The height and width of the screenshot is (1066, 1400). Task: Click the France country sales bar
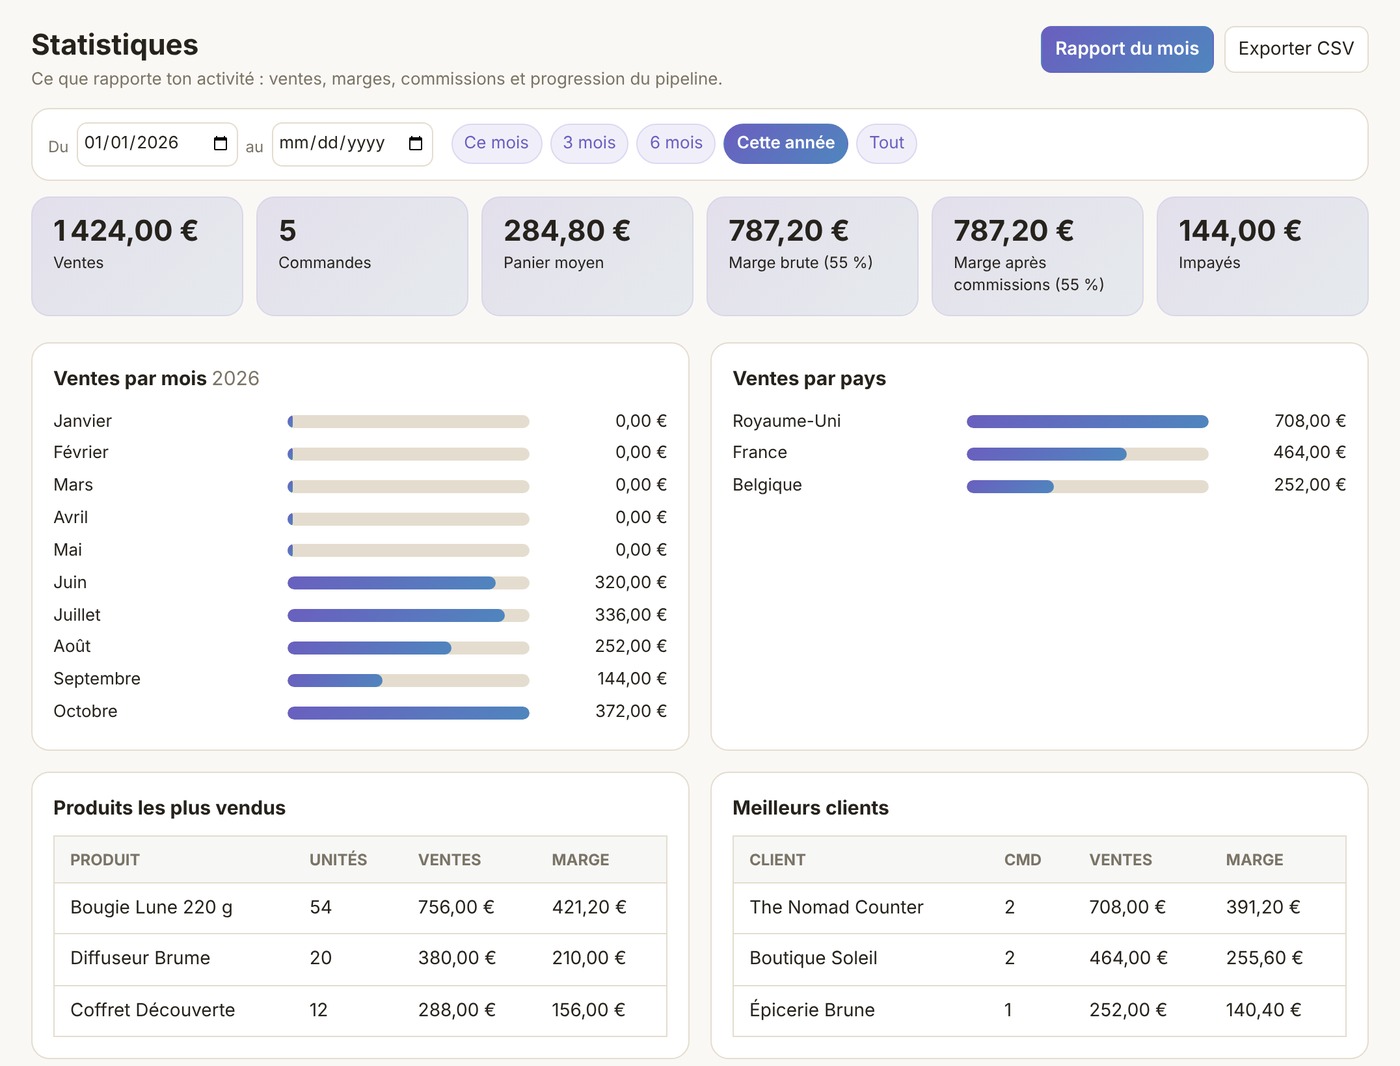pos(1087,454)
